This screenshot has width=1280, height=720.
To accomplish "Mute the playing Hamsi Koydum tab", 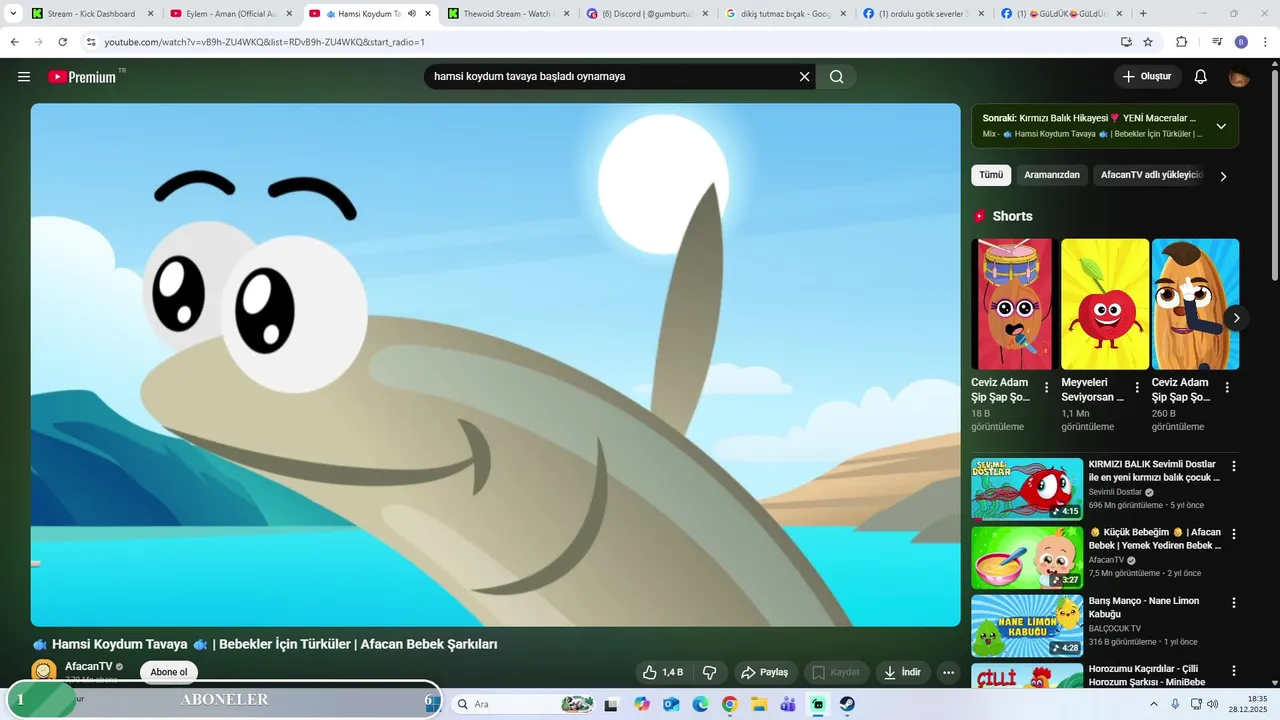I will click(x=412, y=14).
